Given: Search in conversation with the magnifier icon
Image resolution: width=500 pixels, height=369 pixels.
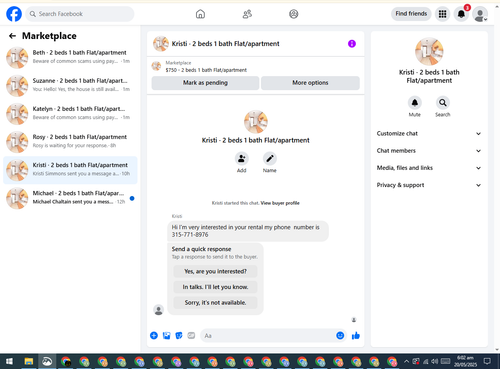Looking at the screenshot, I should [443, 103].
